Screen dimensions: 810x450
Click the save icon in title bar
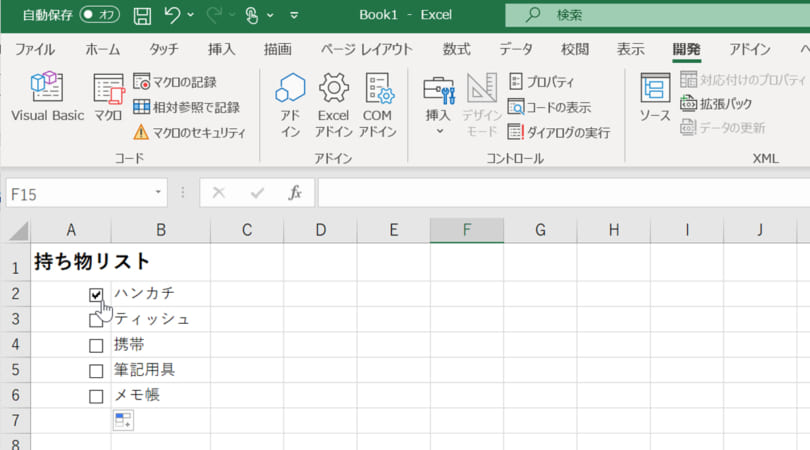(x=142, y=15)
